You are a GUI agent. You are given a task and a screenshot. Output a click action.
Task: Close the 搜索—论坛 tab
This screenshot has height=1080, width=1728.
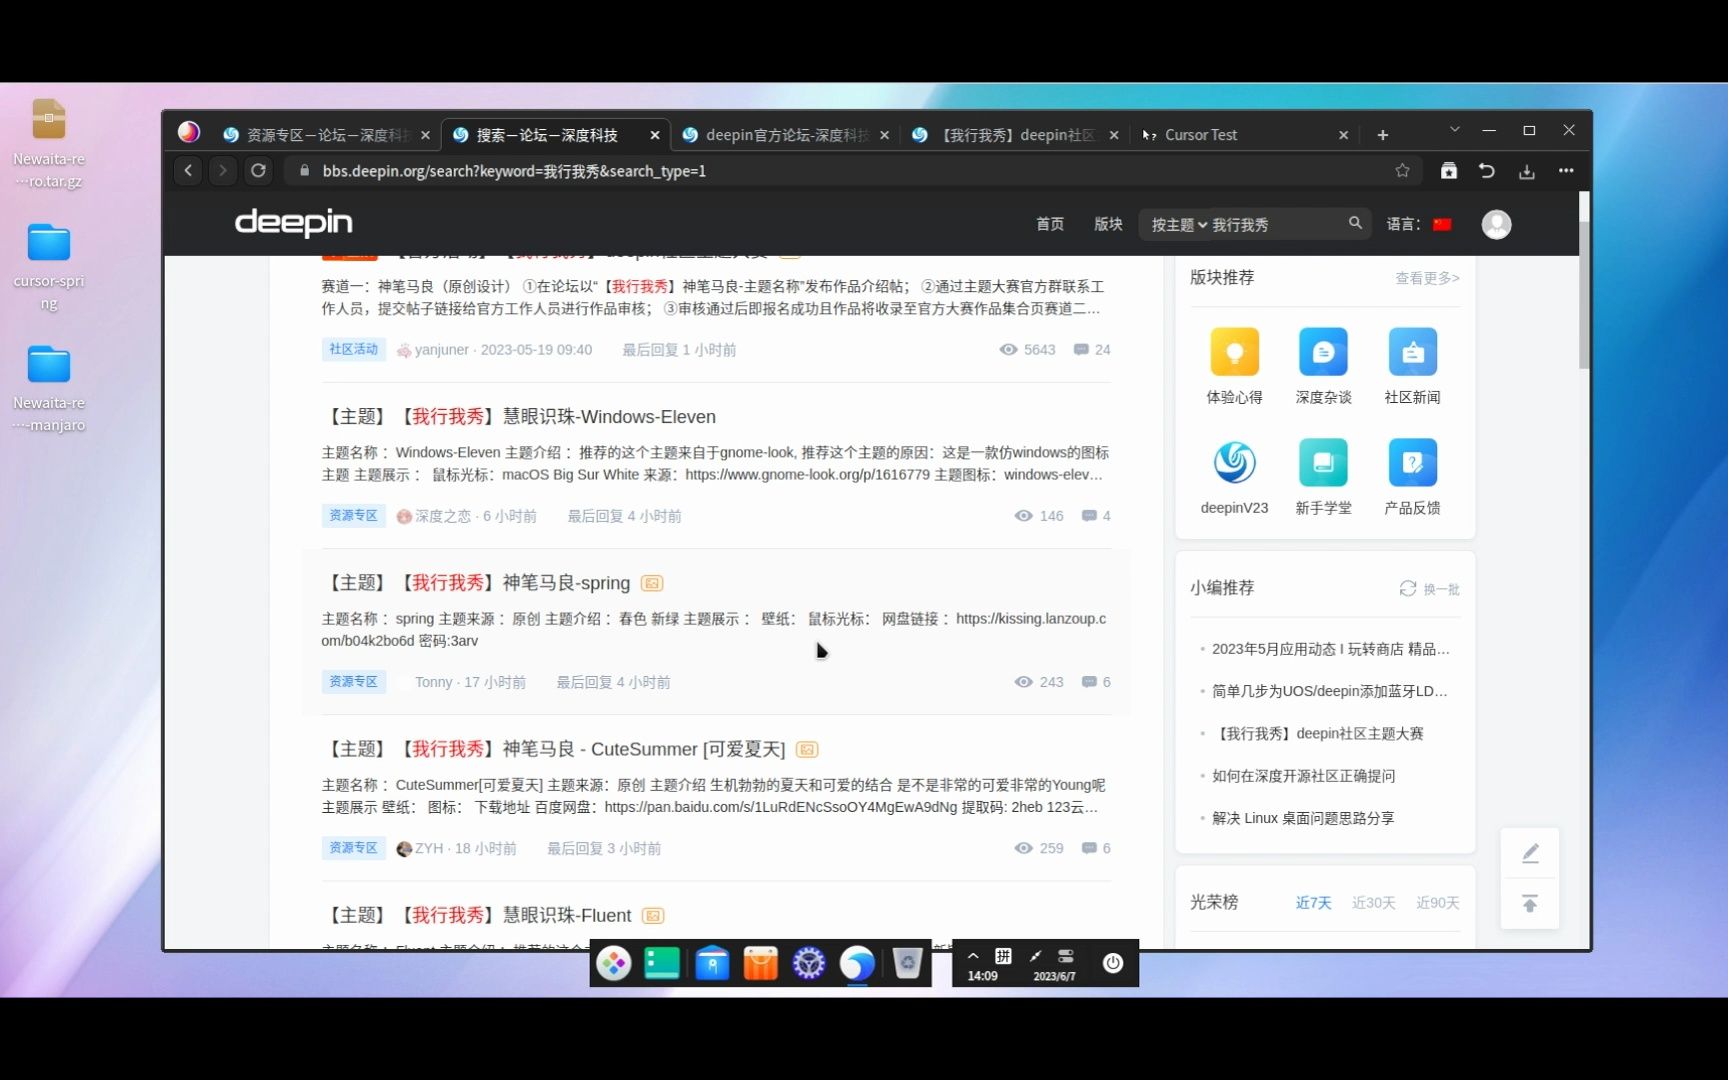pyautogui.click(x=655, y=135)
